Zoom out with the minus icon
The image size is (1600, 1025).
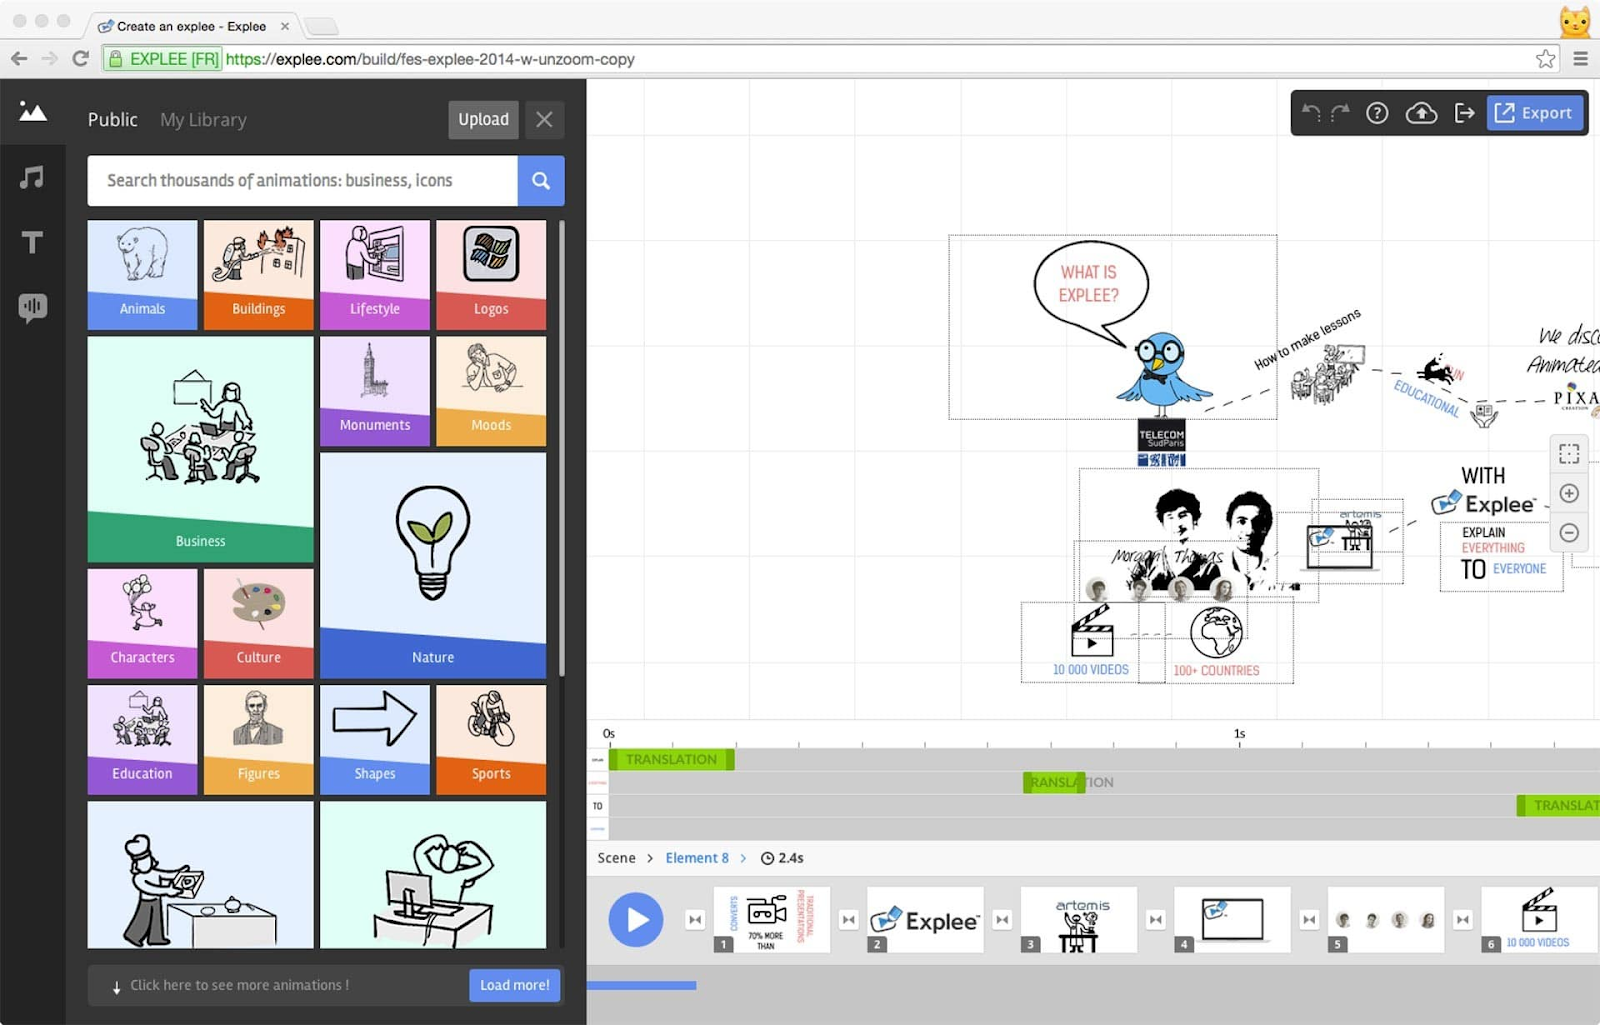(x=1569, y=533)
